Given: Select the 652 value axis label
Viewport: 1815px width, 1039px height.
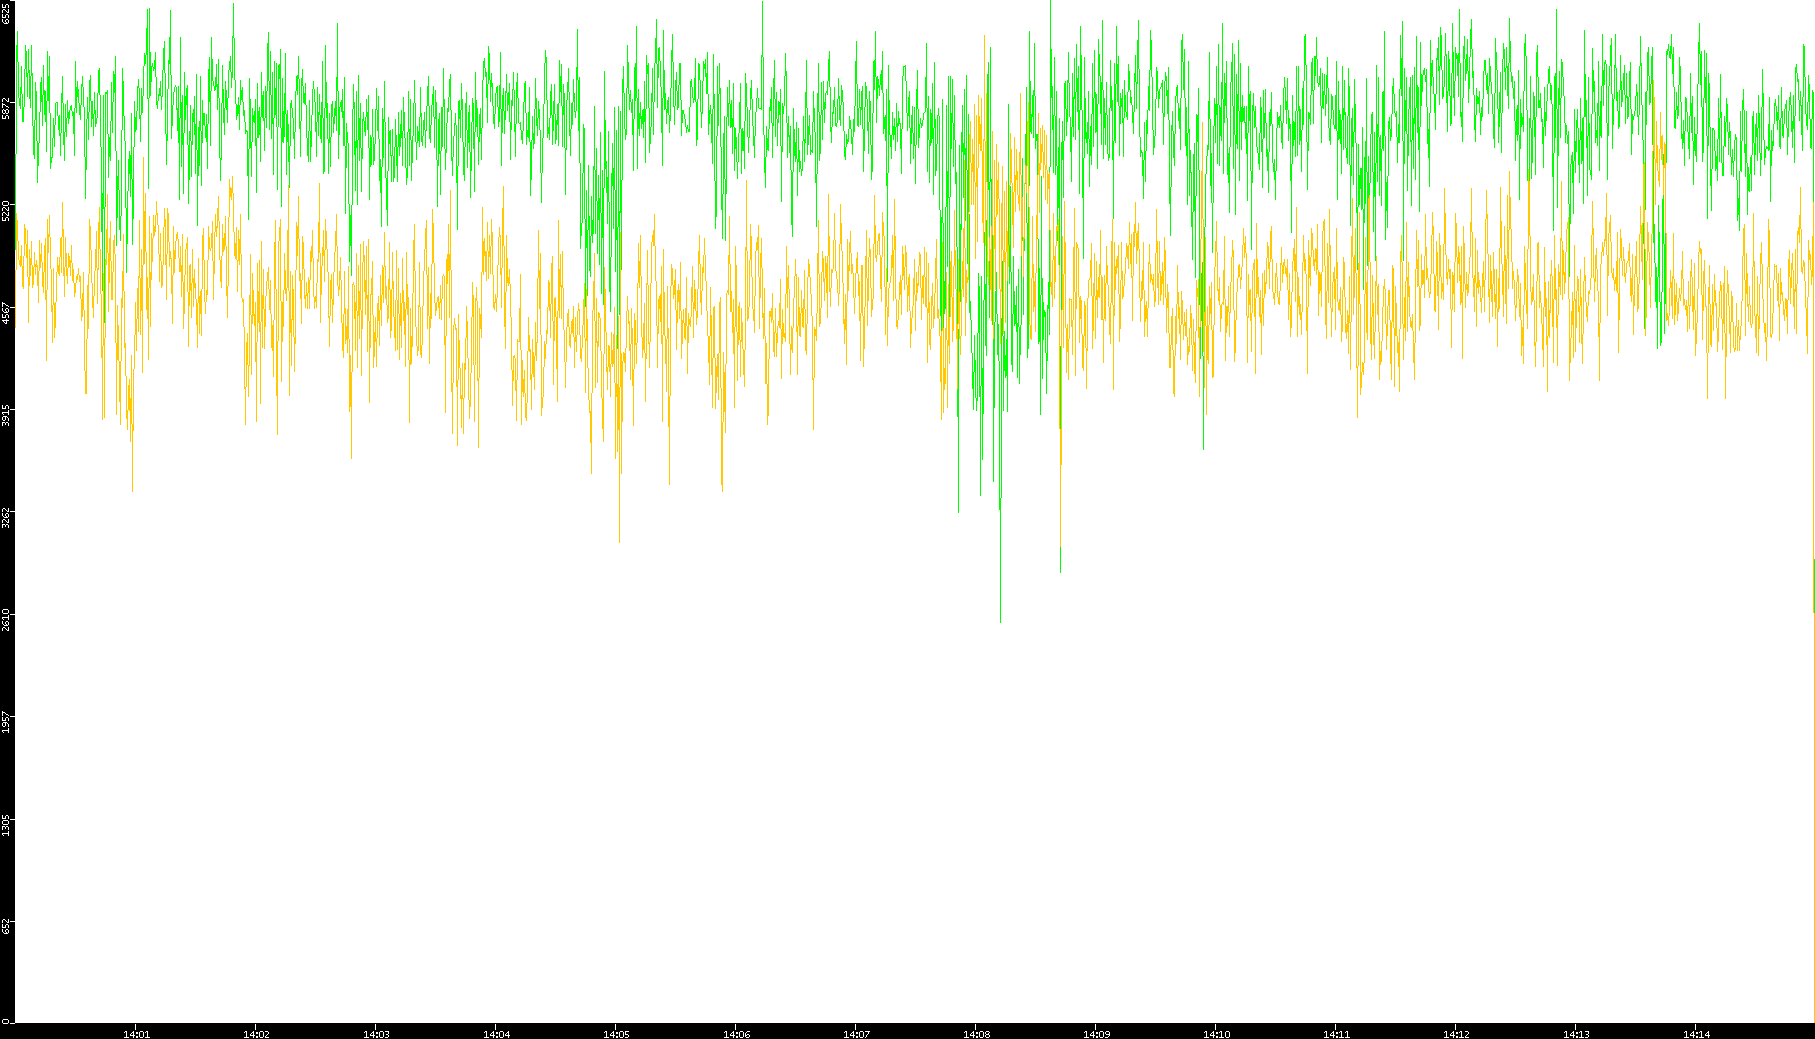Looking at the screenshot, I should (x=7, y=926).
